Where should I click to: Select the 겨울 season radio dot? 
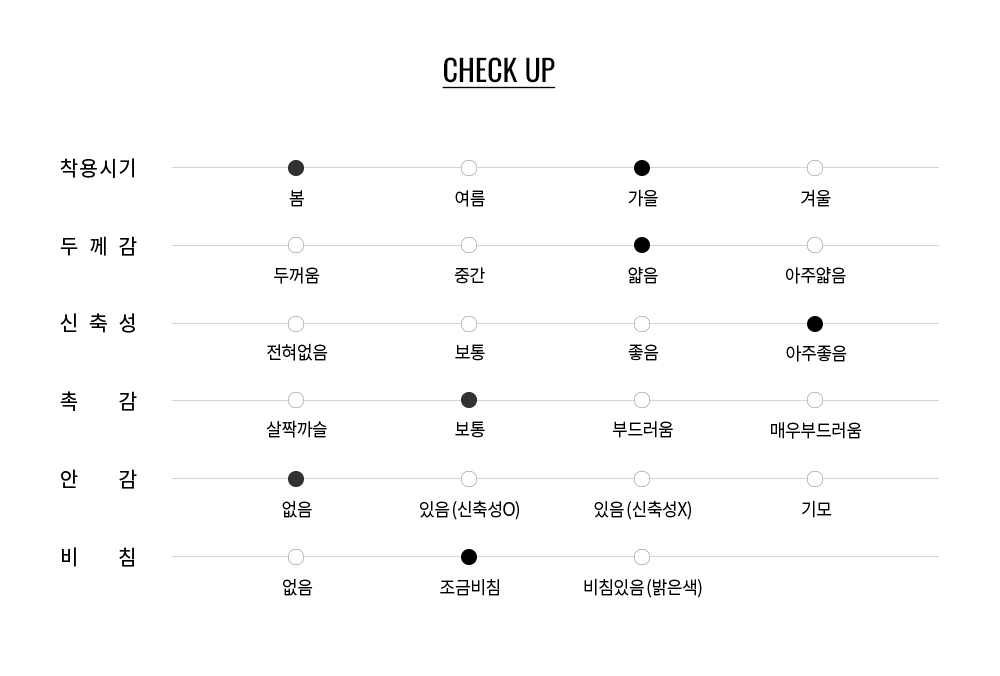click(x=814, y=168)
